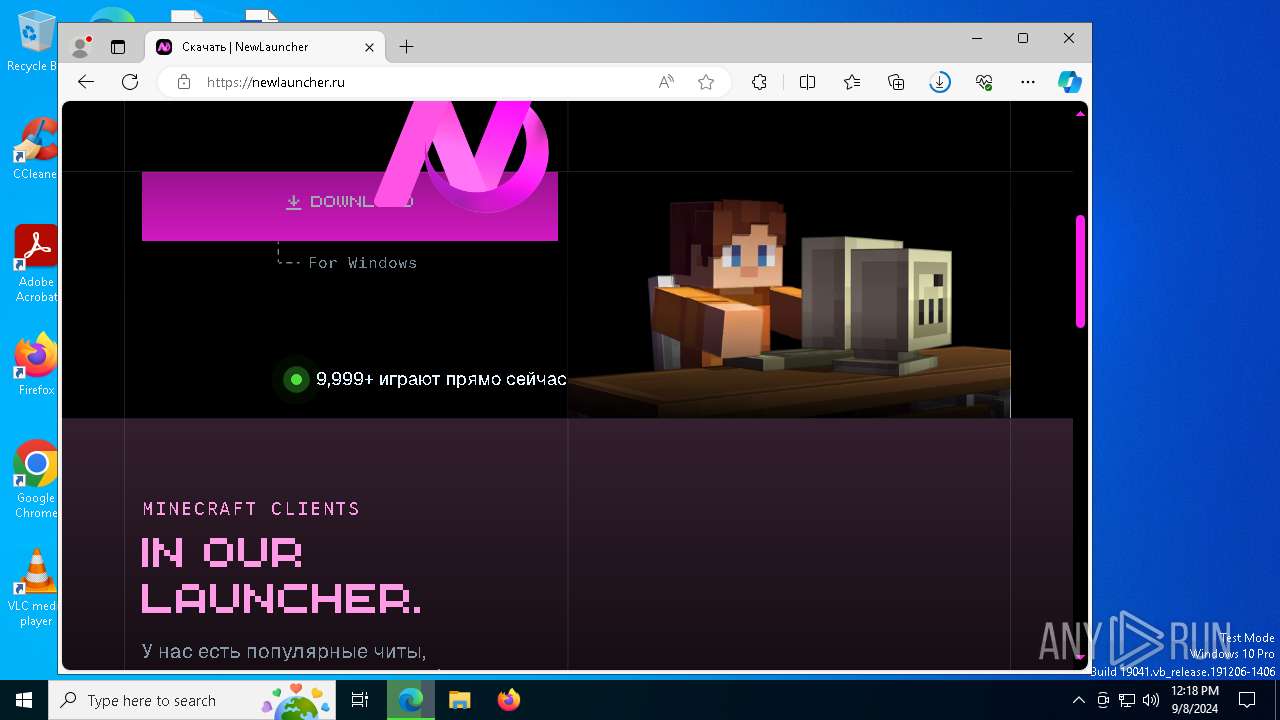This screenshot has height=720, width=1280.
Task: Open the volume tray icon
Action: tap(1150, 700)
